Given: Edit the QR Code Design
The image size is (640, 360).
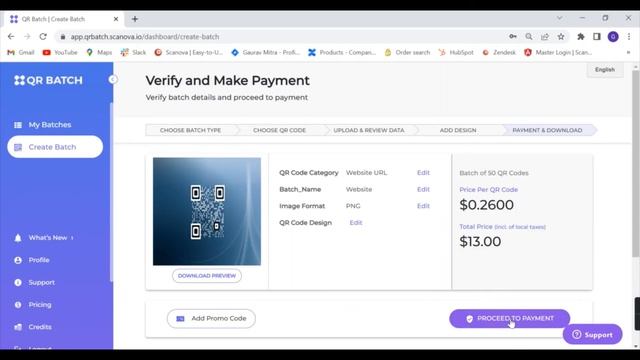Looking at the screenshot, I should click(356, 223).
